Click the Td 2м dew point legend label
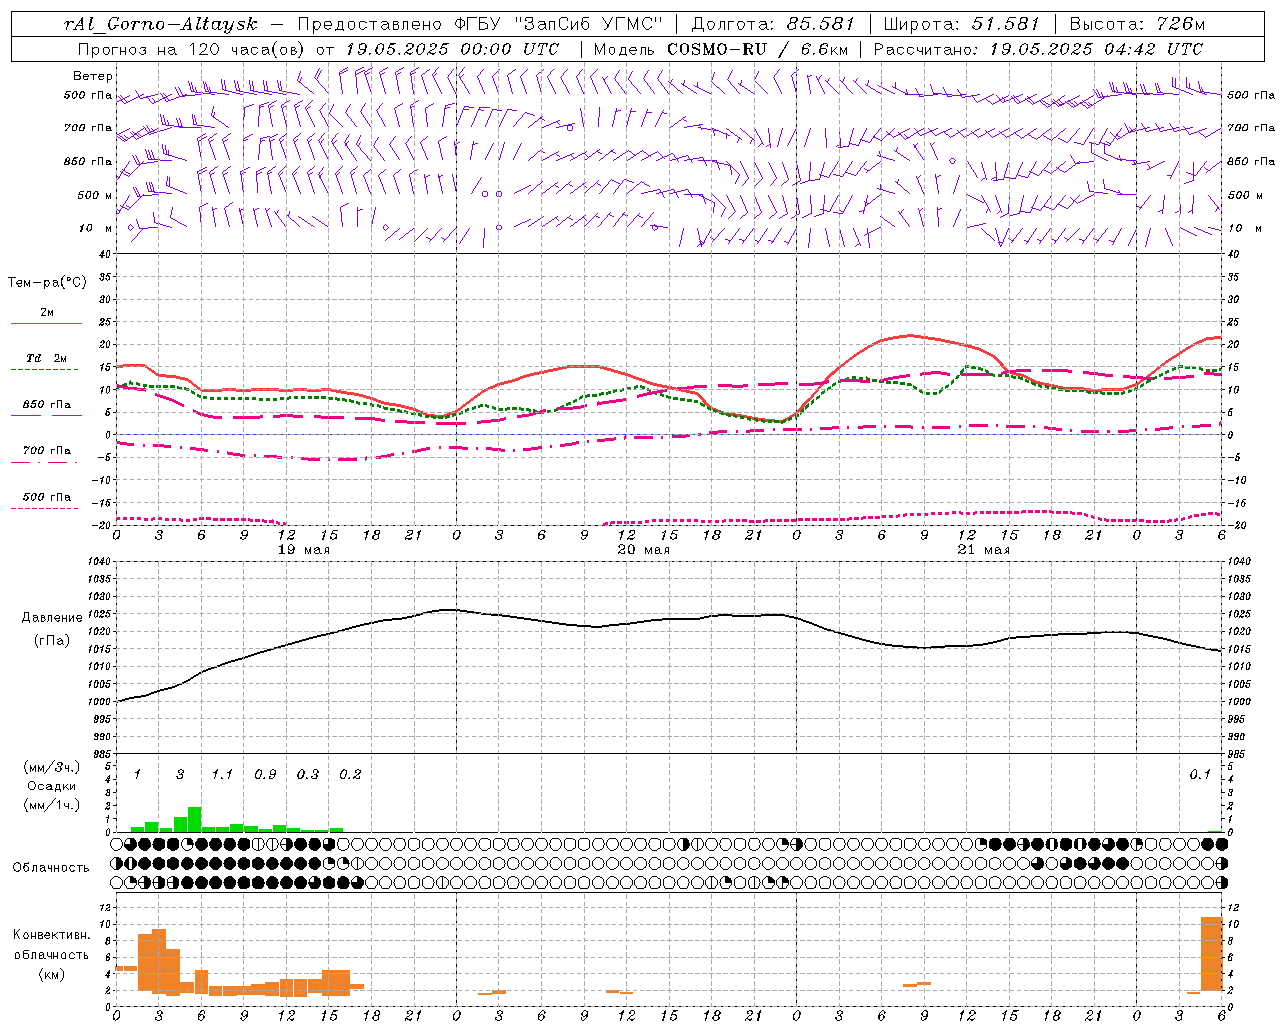This screenshot has height=1024, width=1280. click(47, 358)
